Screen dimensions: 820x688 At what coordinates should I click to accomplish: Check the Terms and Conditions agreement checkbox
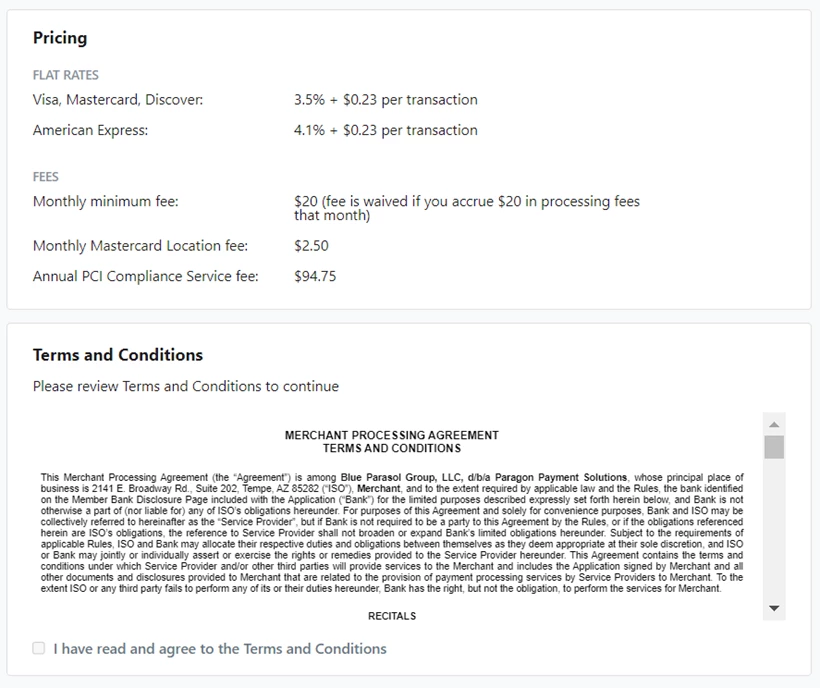click(x=38, y=648)
